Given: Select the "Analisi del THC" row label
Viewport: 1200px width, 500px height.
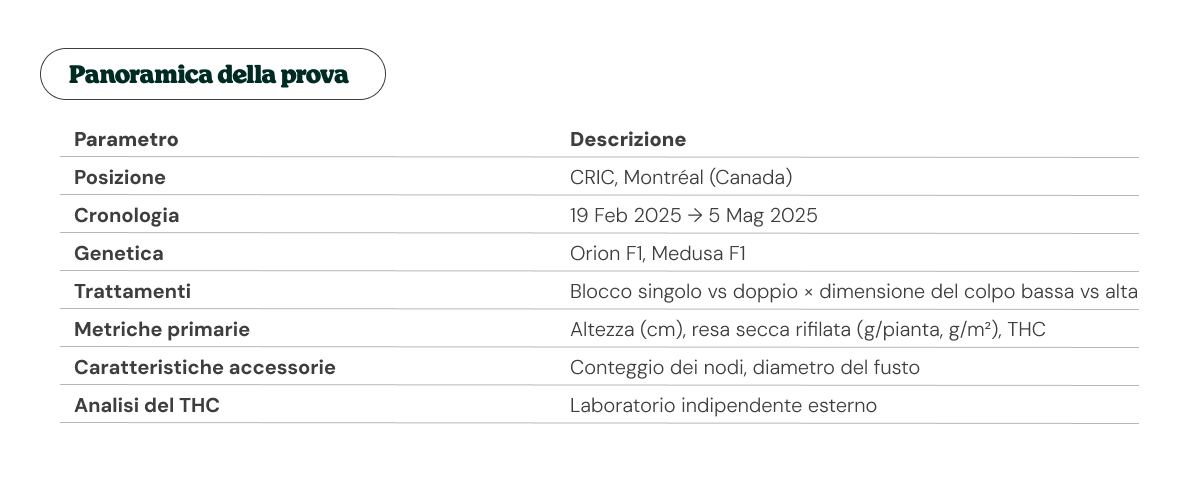Looking at the screenshot, I should tap(146, 405).
